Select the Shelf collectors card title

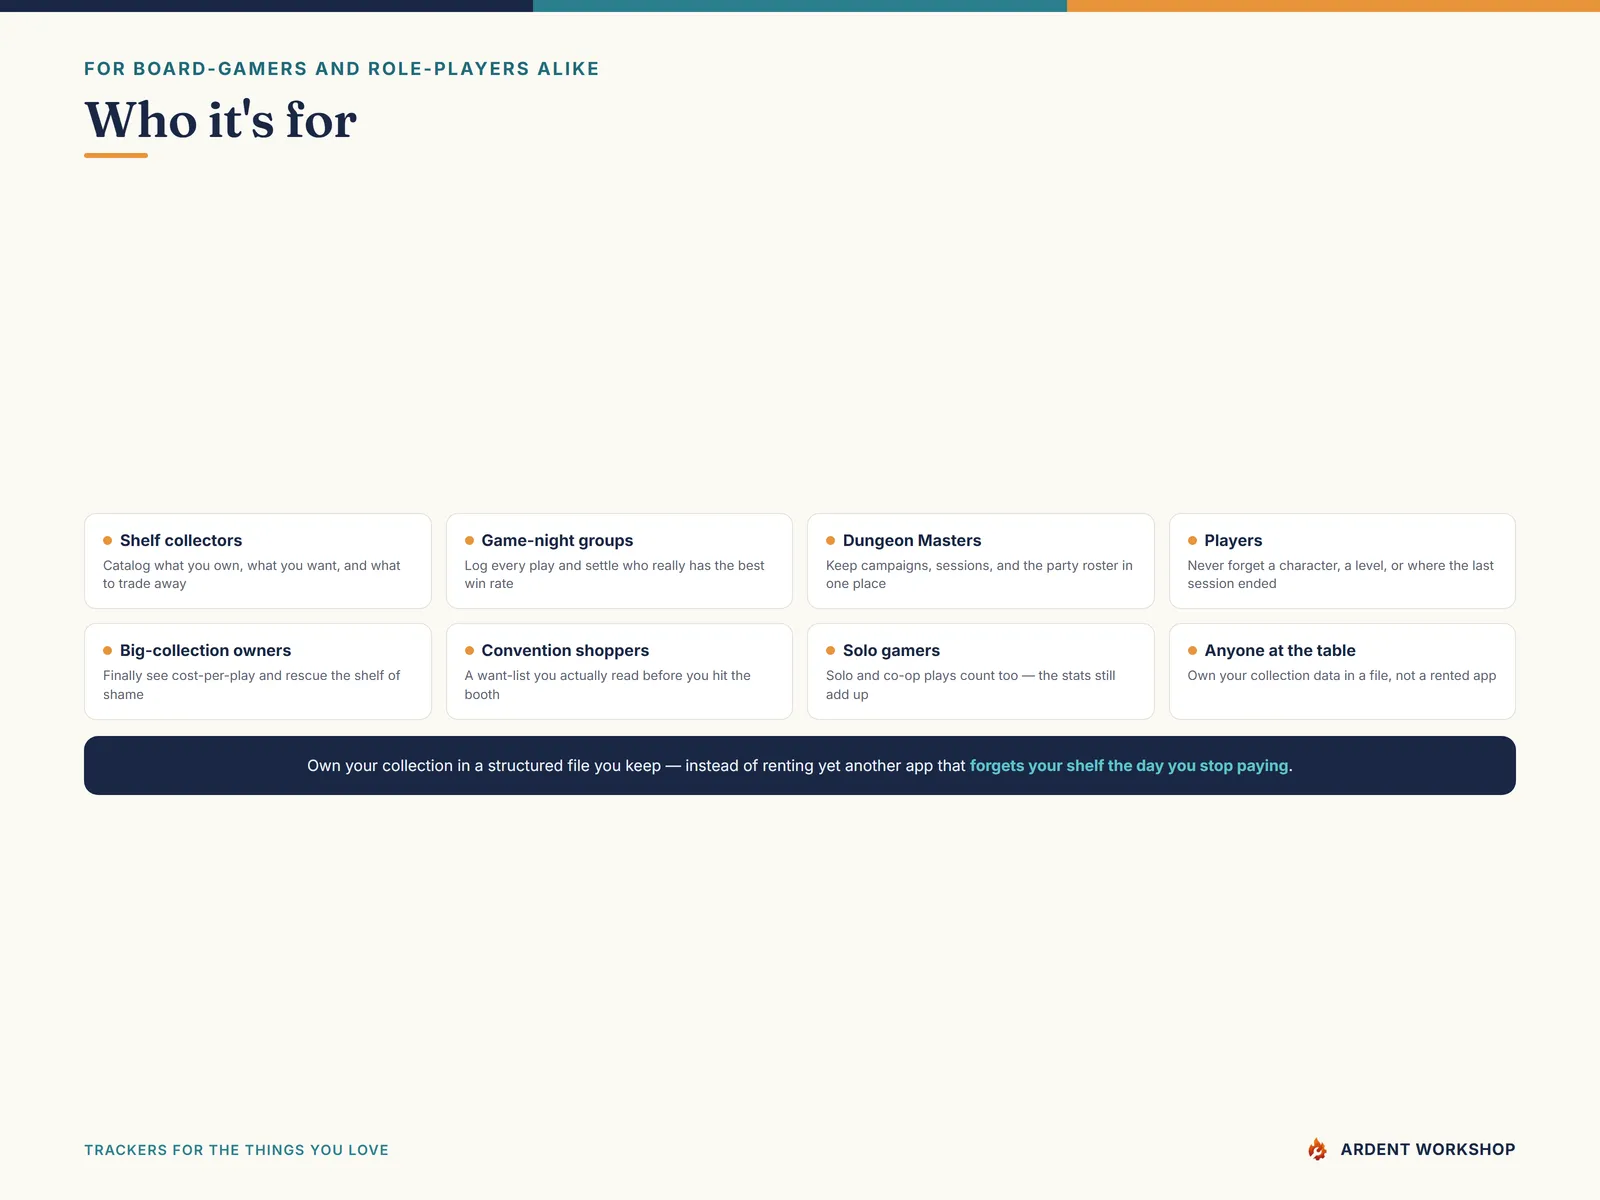(181, 540)
